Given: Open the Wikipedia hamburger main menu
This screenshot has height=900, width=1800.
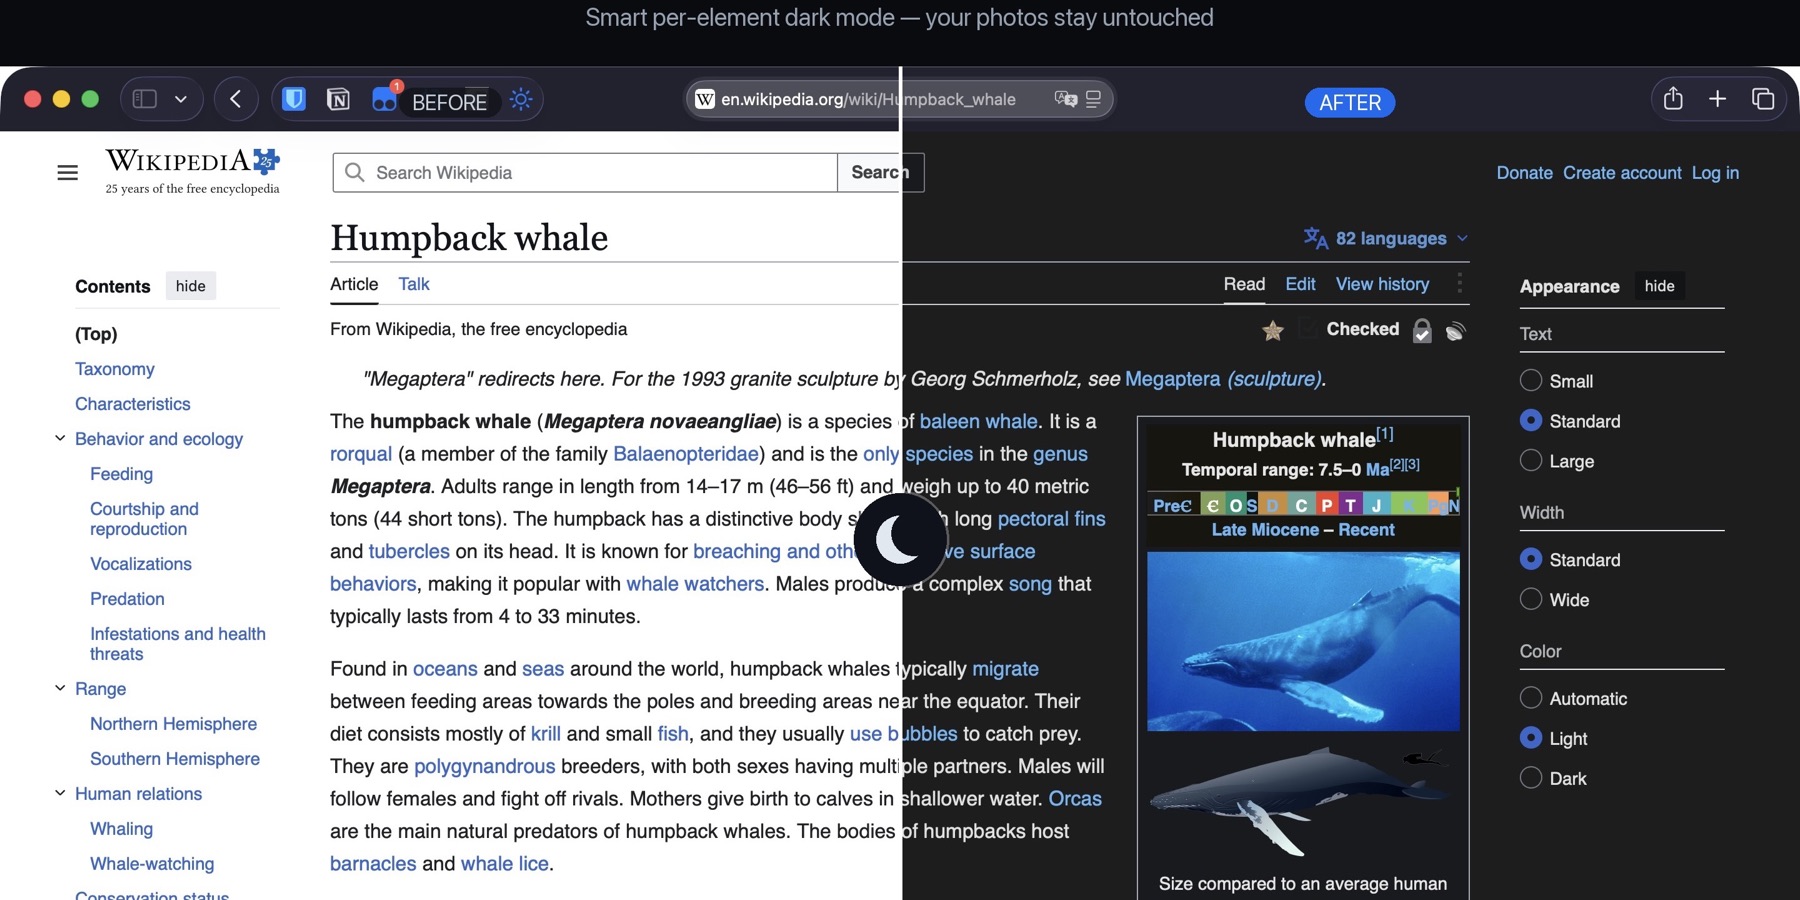Looking at the screenshot, I should click(67, 173).
